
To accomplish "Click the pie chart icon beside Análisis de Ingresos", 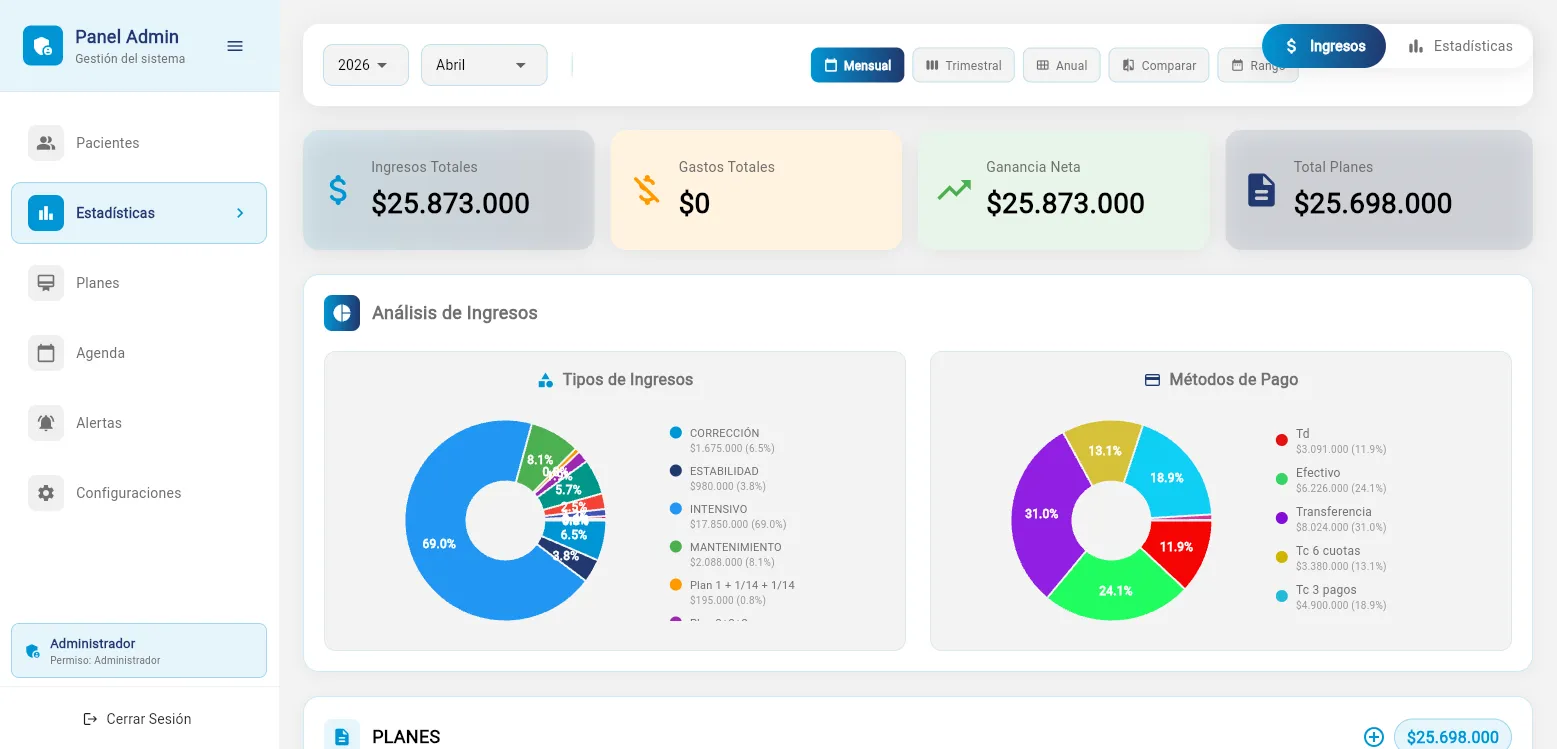I will point(342,313).
